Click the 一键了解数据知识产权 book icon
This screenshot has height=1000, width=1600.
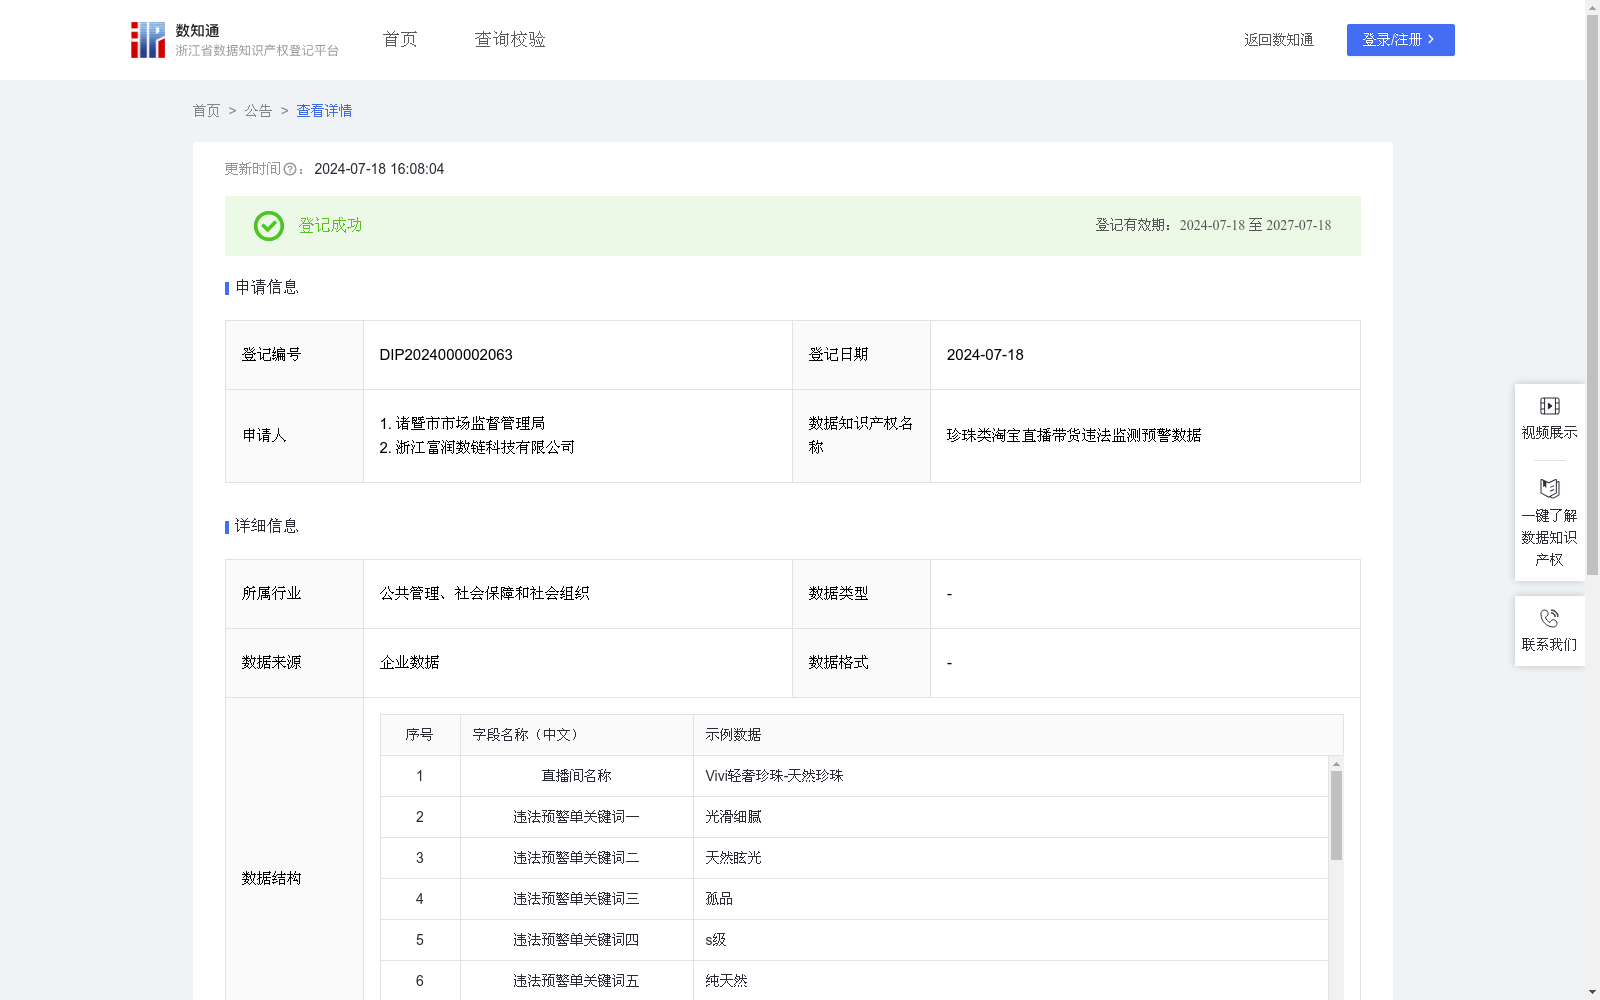[x=1549, y=489]
